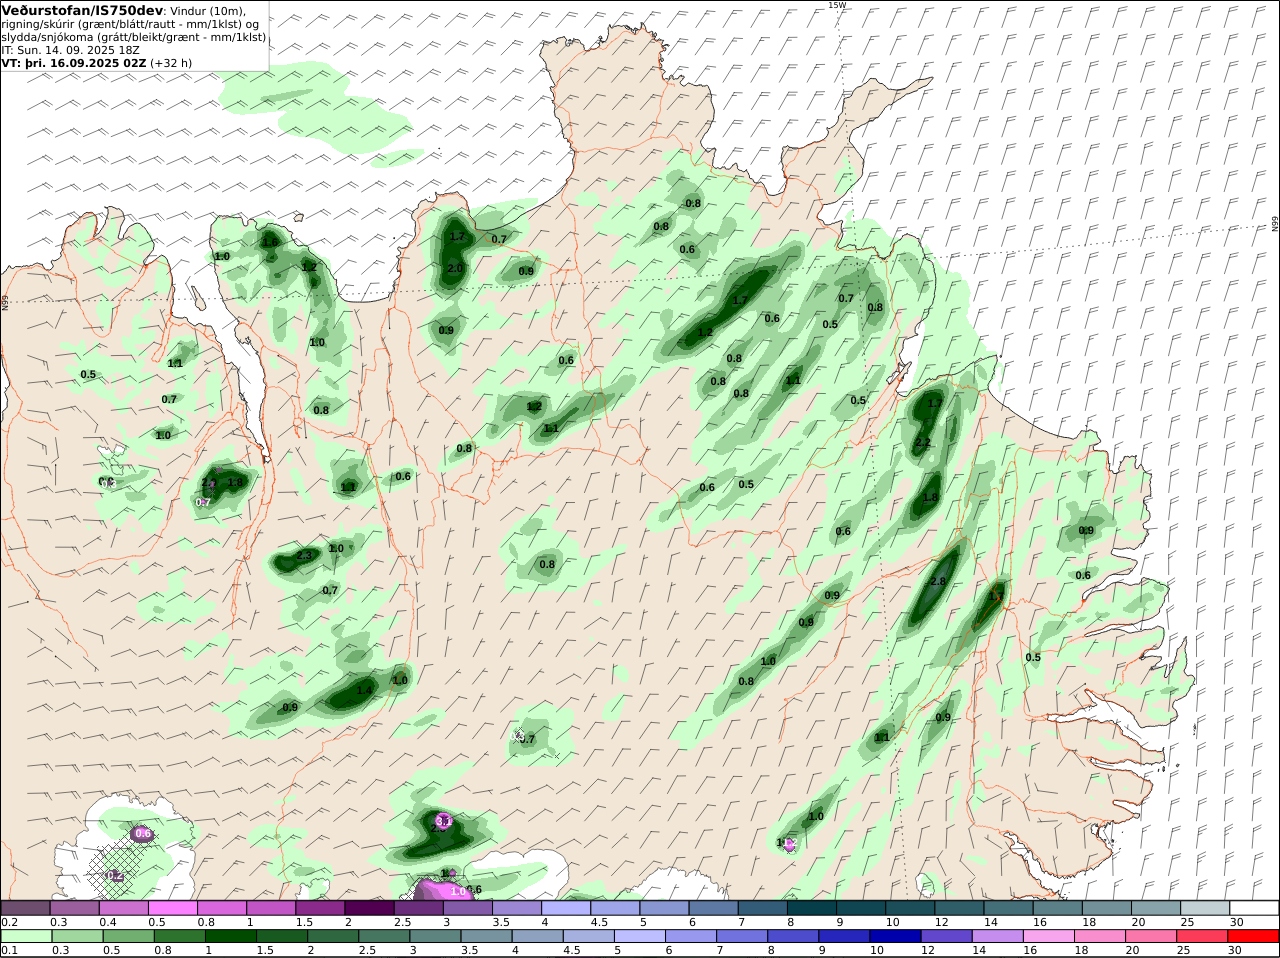Pick the dark purple 2–2.5 swatch, upper scale
This screenshot has height=958, width=1280.
[x=370, y=907]
